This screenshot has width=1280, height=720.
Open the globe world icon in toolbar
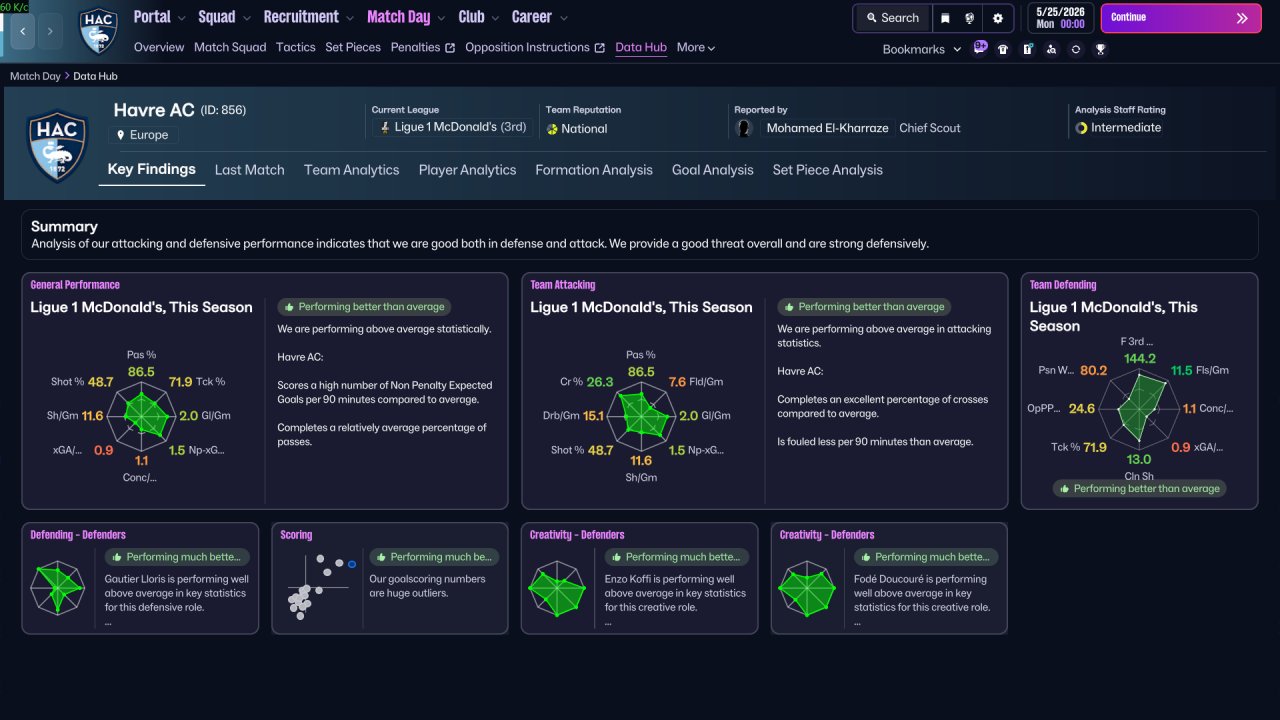tap(970, 18)
